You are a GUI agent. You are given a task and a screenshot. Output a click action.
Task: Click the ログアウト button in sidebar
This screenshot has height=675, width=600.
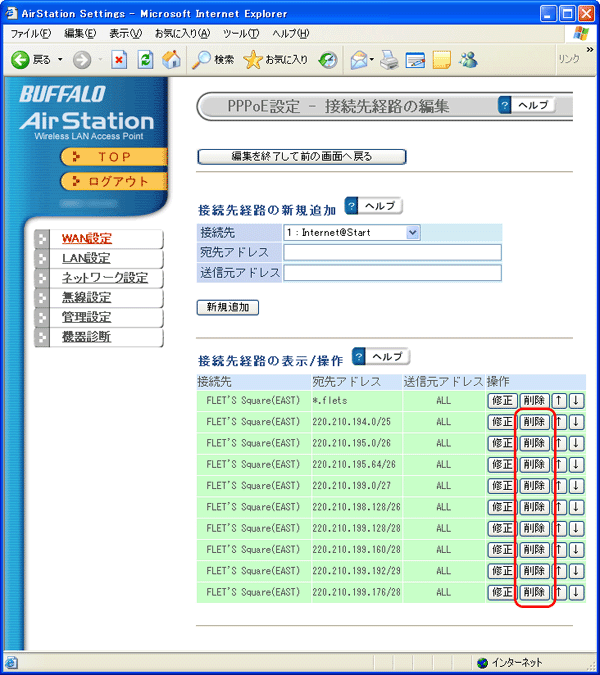click(x=114, y=181)
